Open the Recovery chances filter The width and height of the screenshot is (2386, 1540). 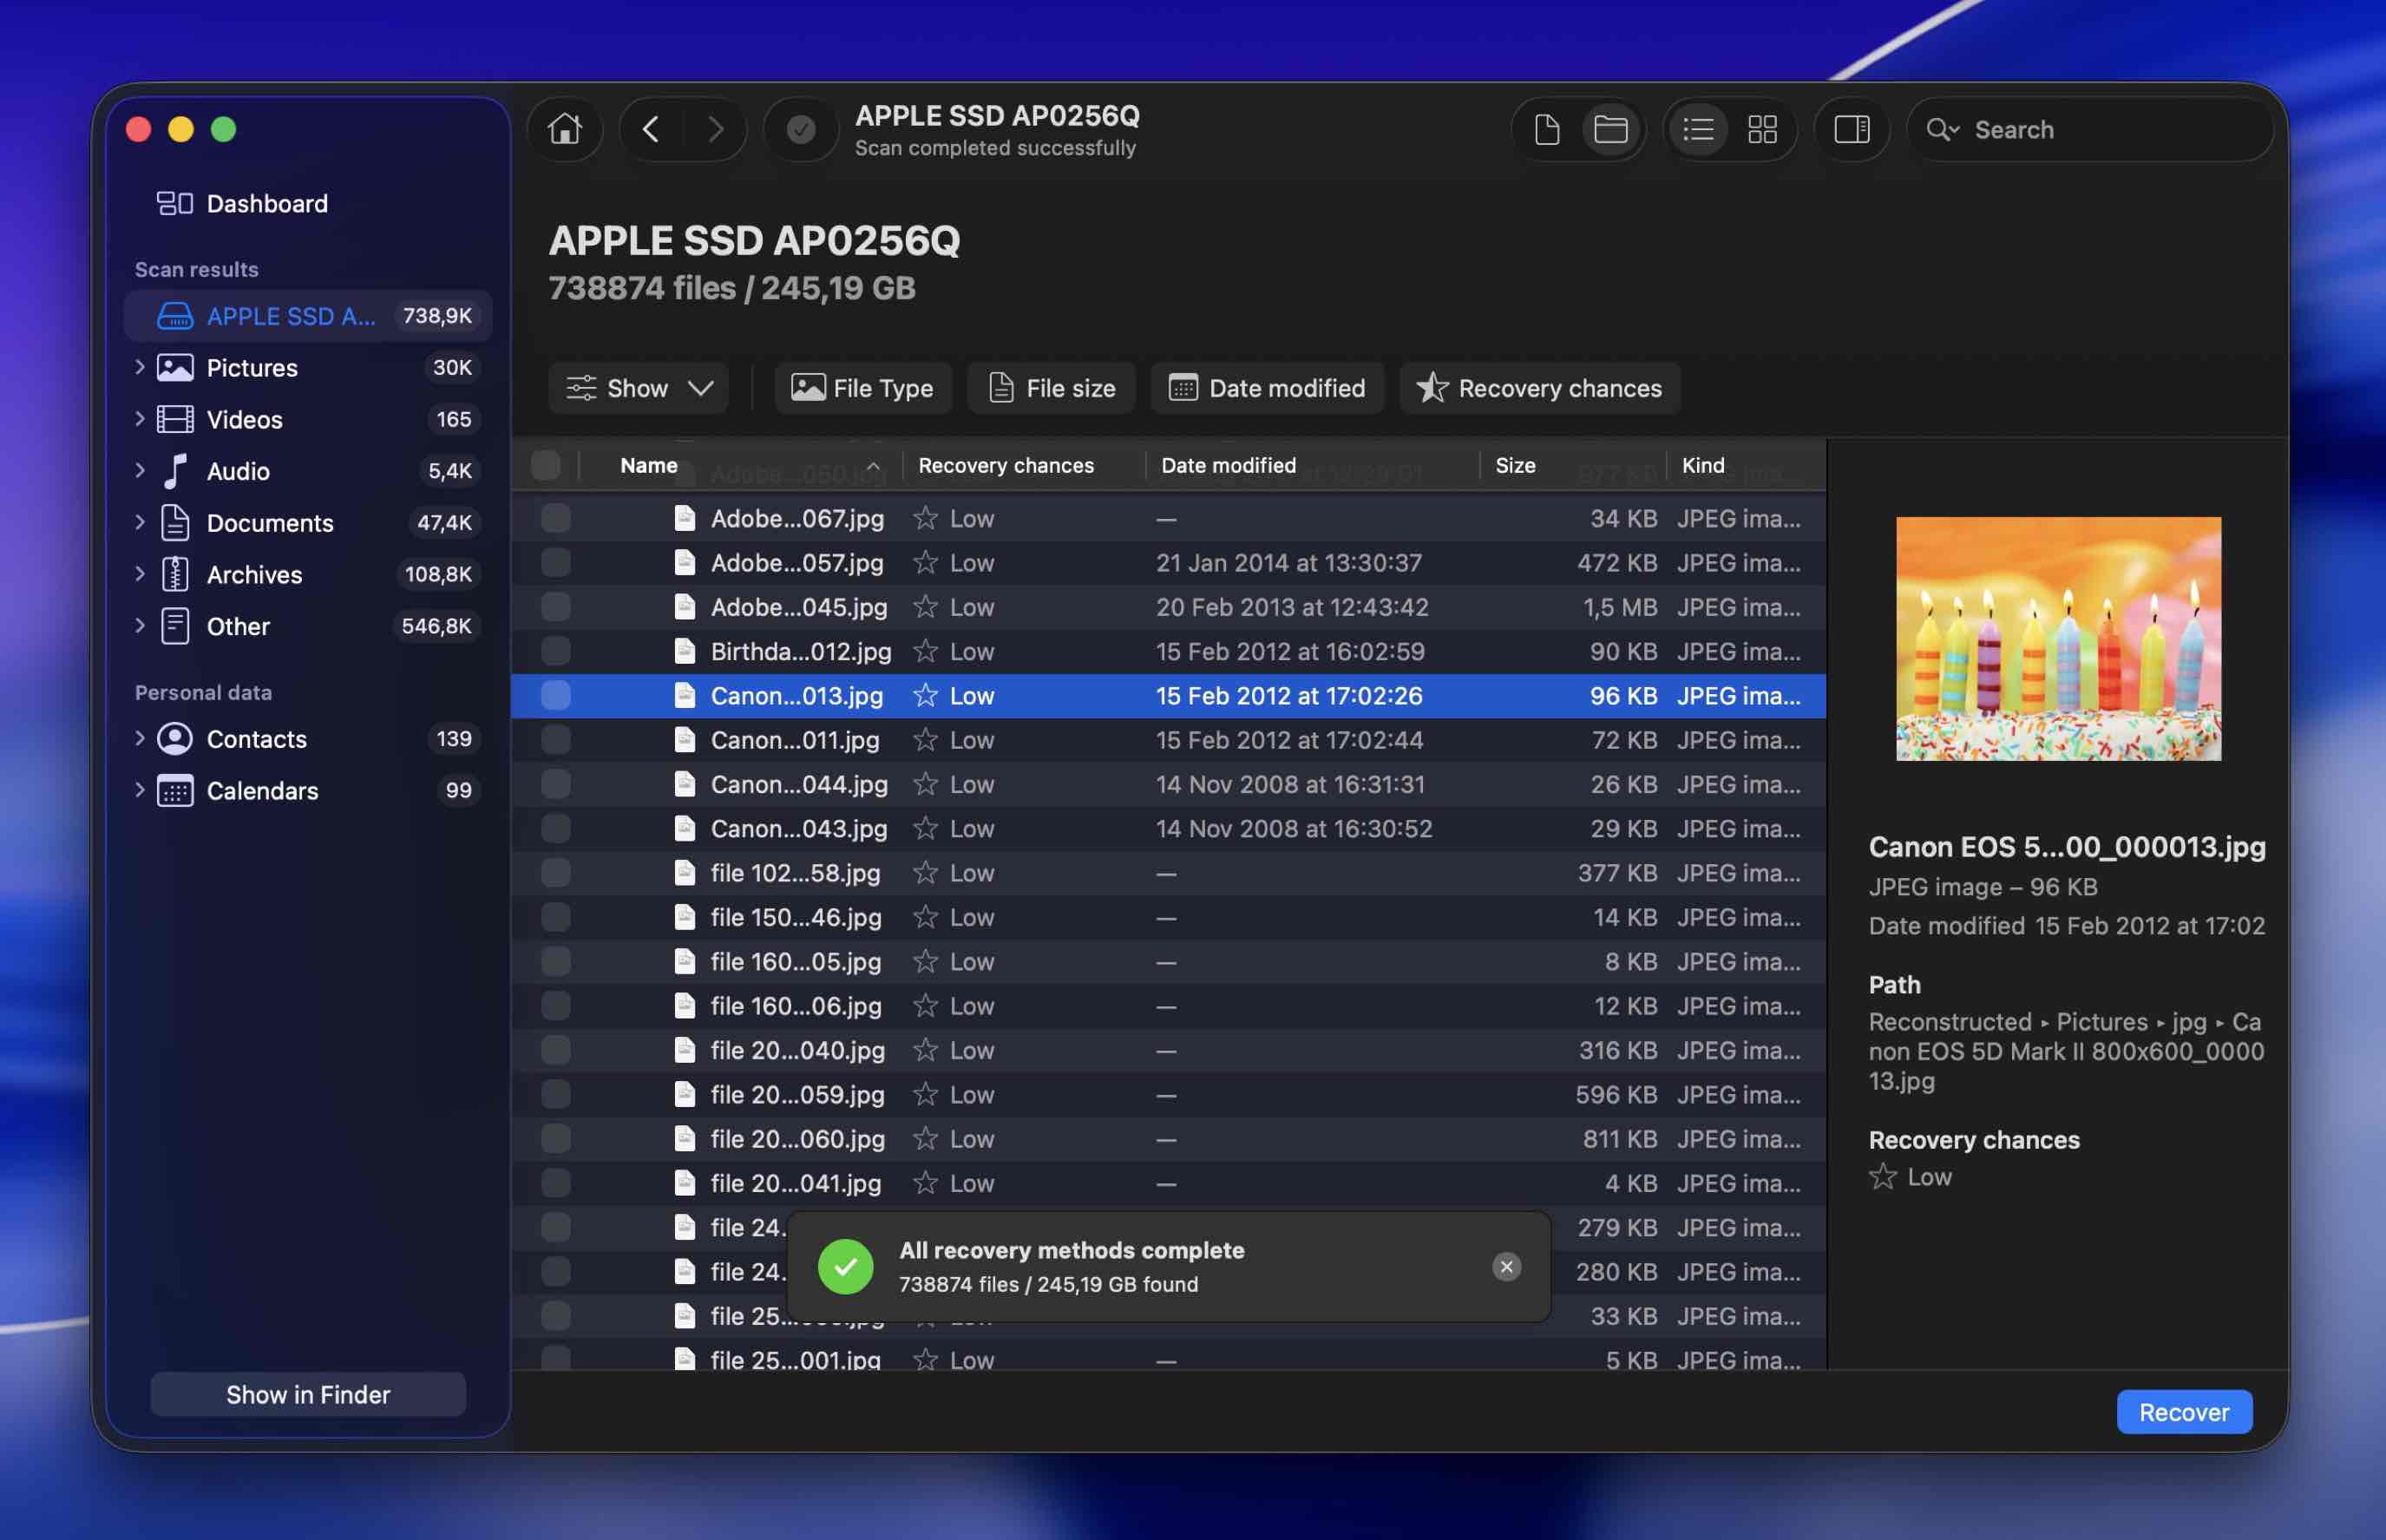1540,388
